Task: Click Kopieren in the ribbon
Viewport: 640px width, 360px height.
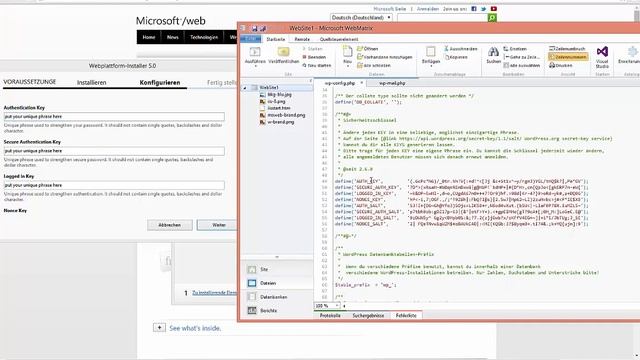Action: (x=456, y=57)
